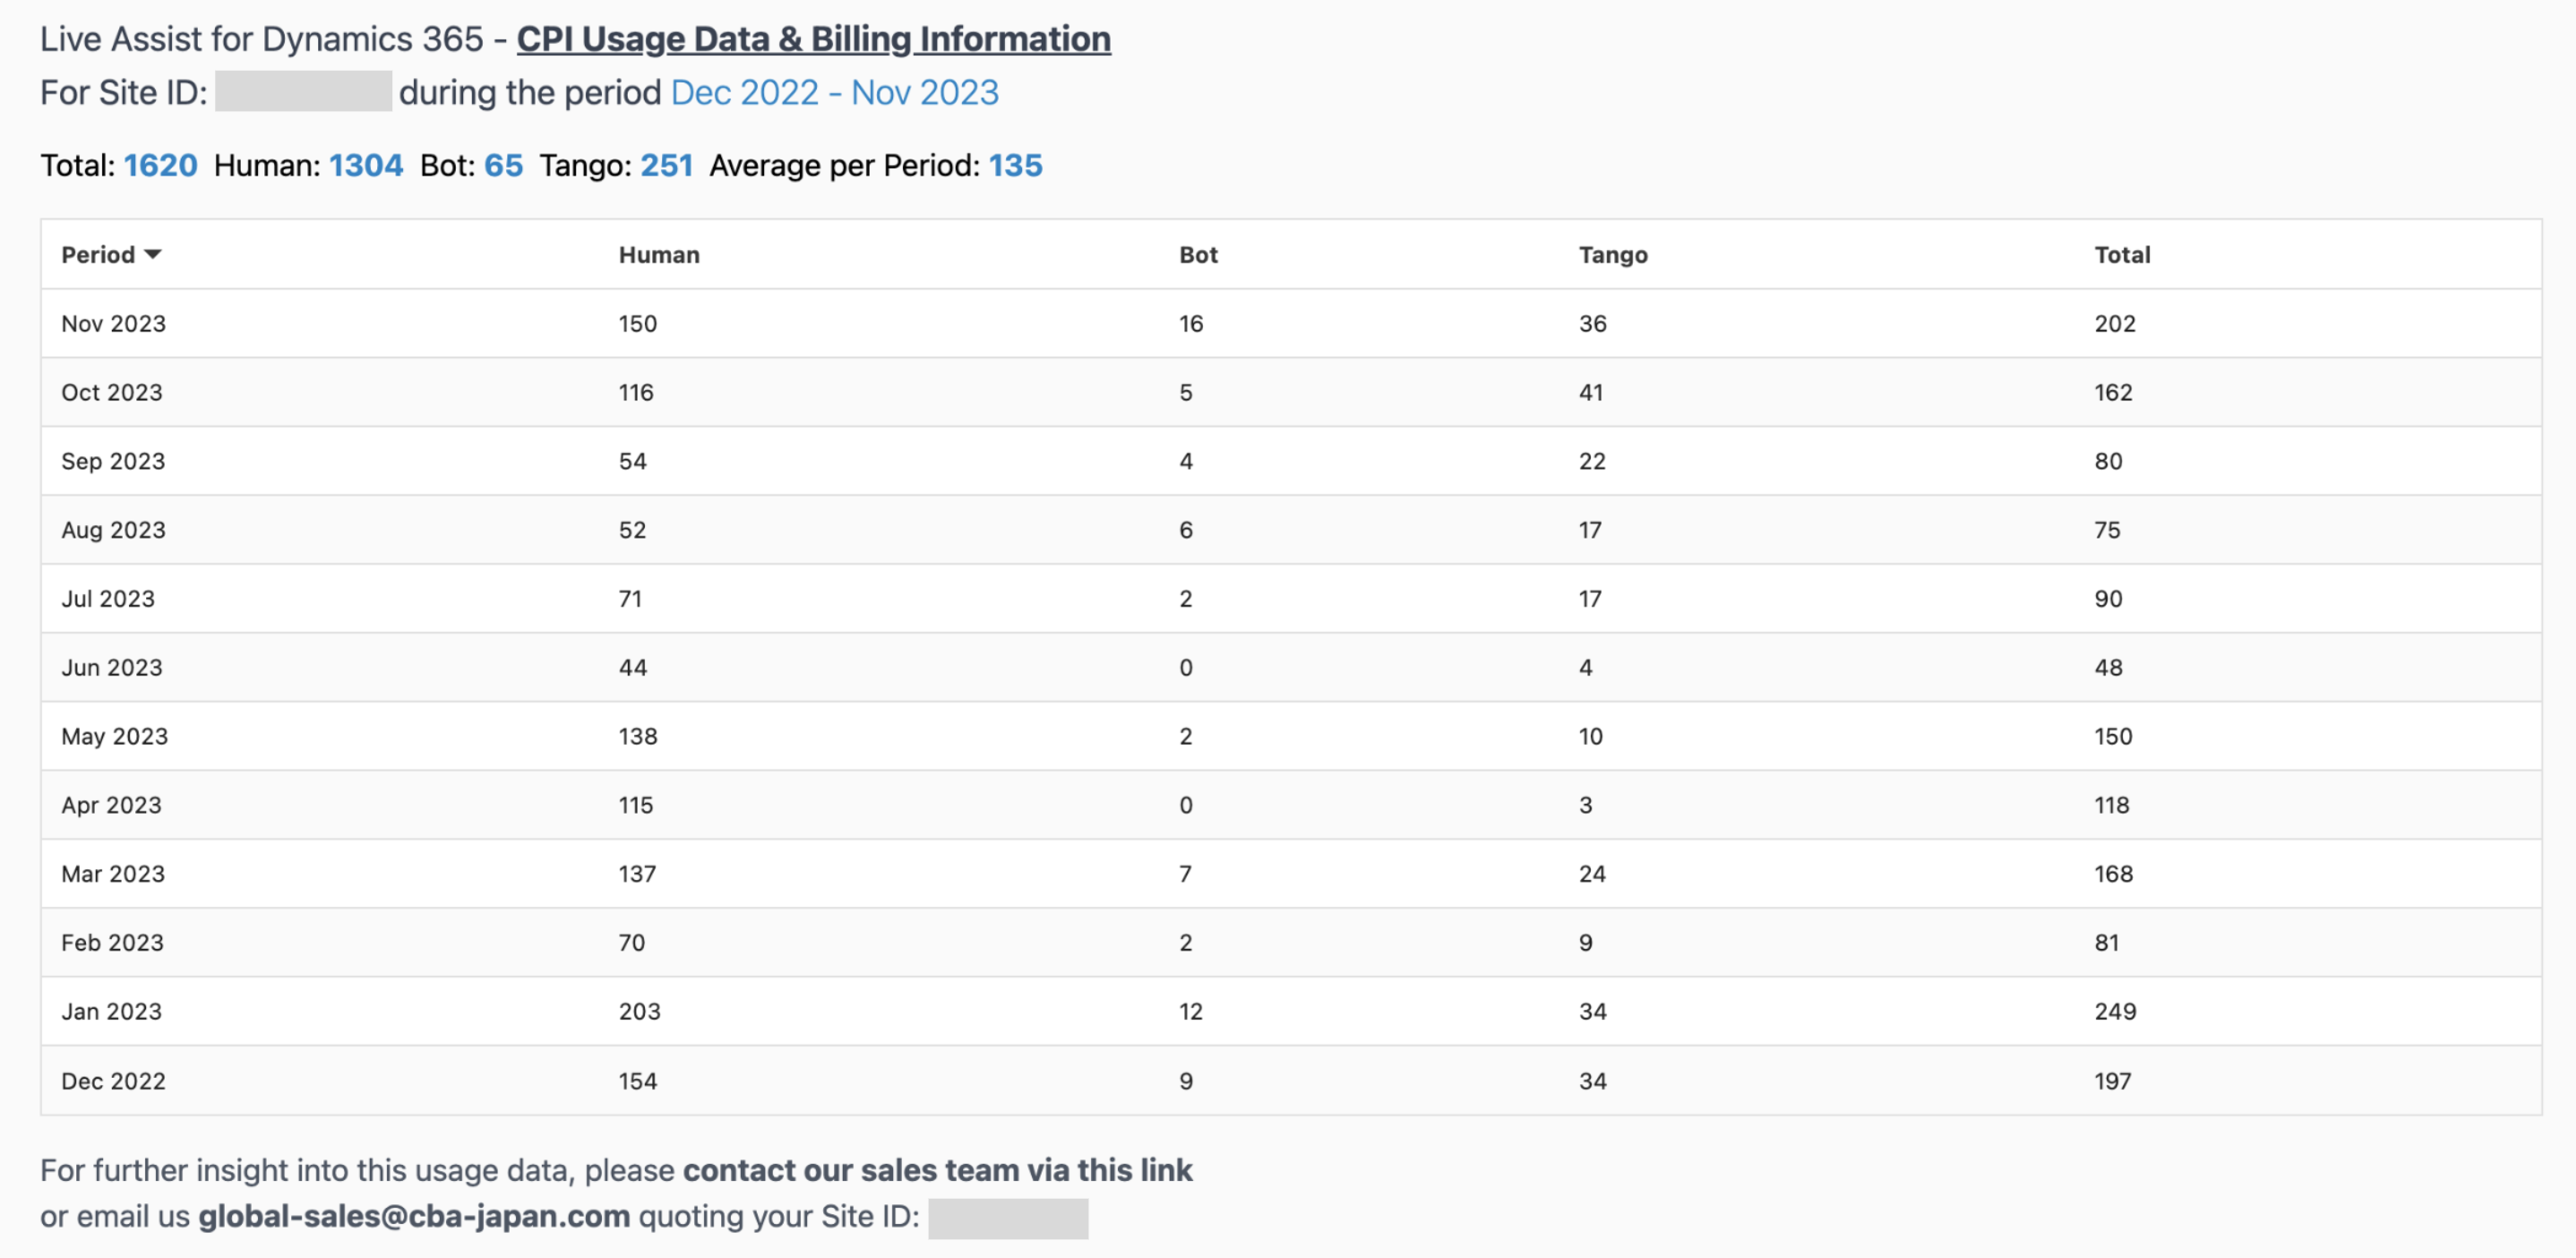Click the Tango column header
Image resolution: width=2576 pixels, height=1258 pixels.
[x=1612, y=254]
